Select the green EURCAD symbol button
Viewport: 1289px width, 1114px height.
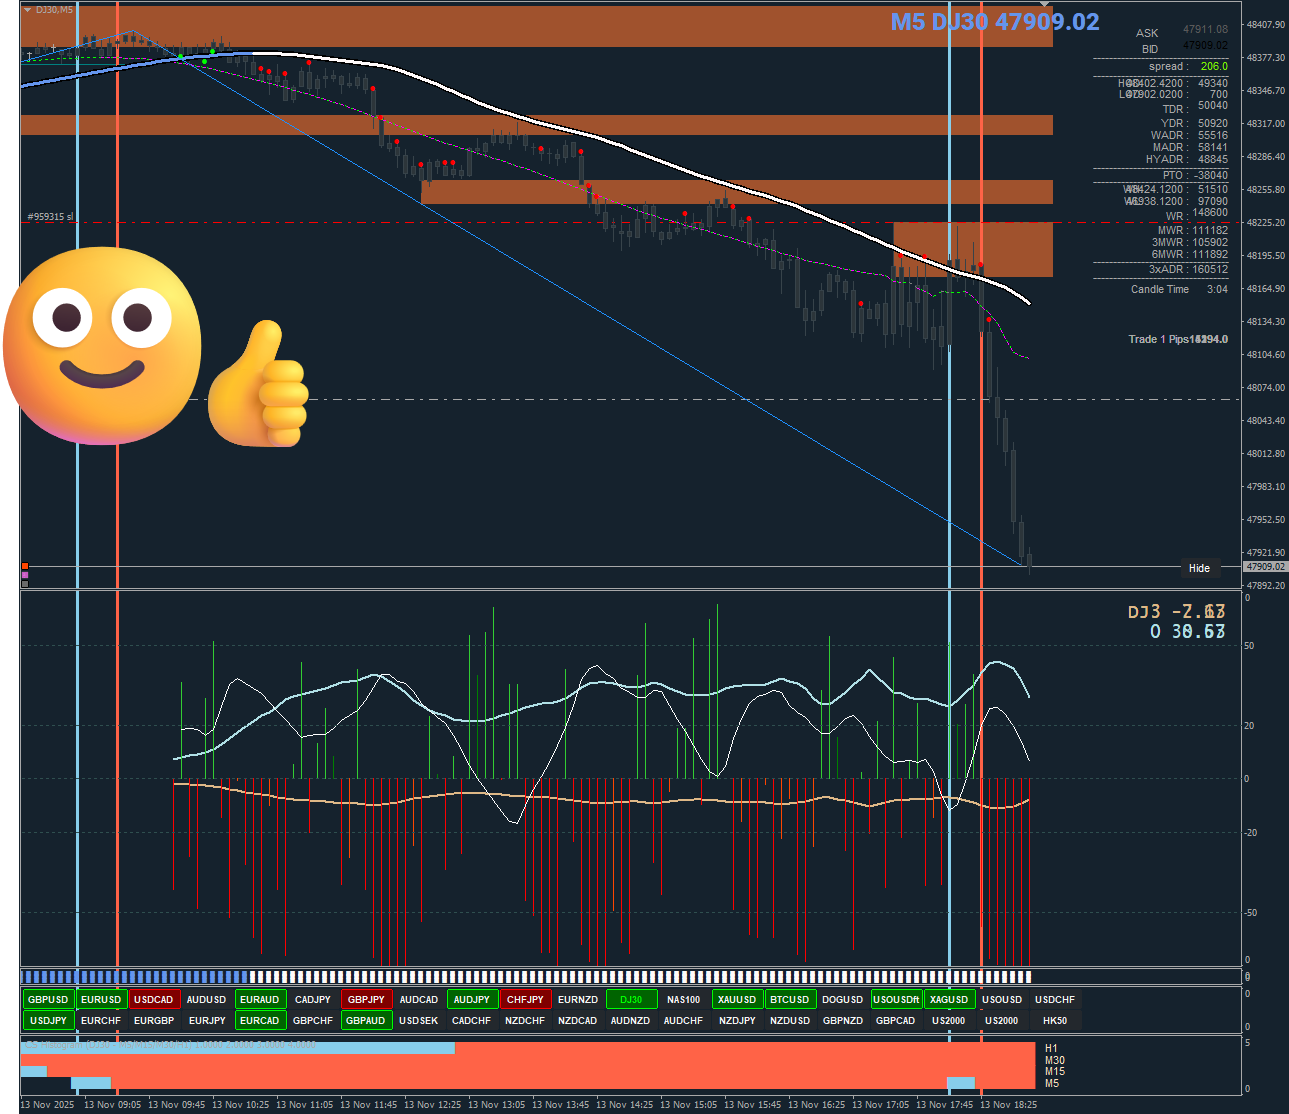260,1021
